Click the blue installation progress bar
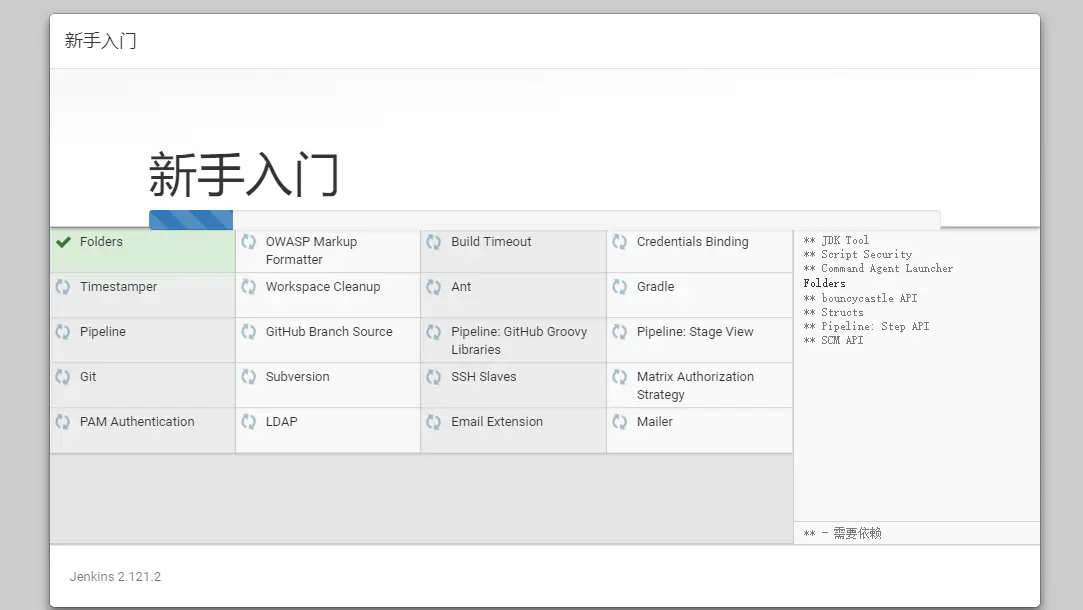Image resolution: width=1083 pixels, height=610 pixels. click(x=191, y=220)
